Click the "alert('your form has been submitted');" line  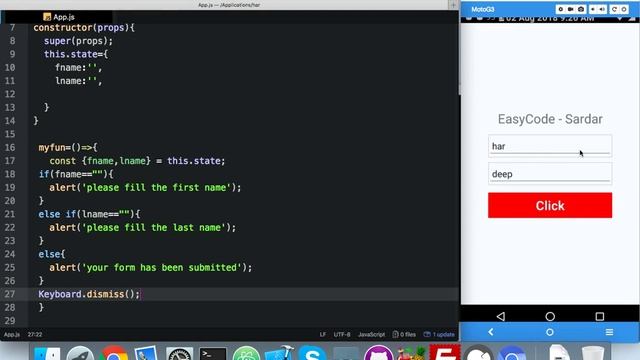(x=151, y=267)
